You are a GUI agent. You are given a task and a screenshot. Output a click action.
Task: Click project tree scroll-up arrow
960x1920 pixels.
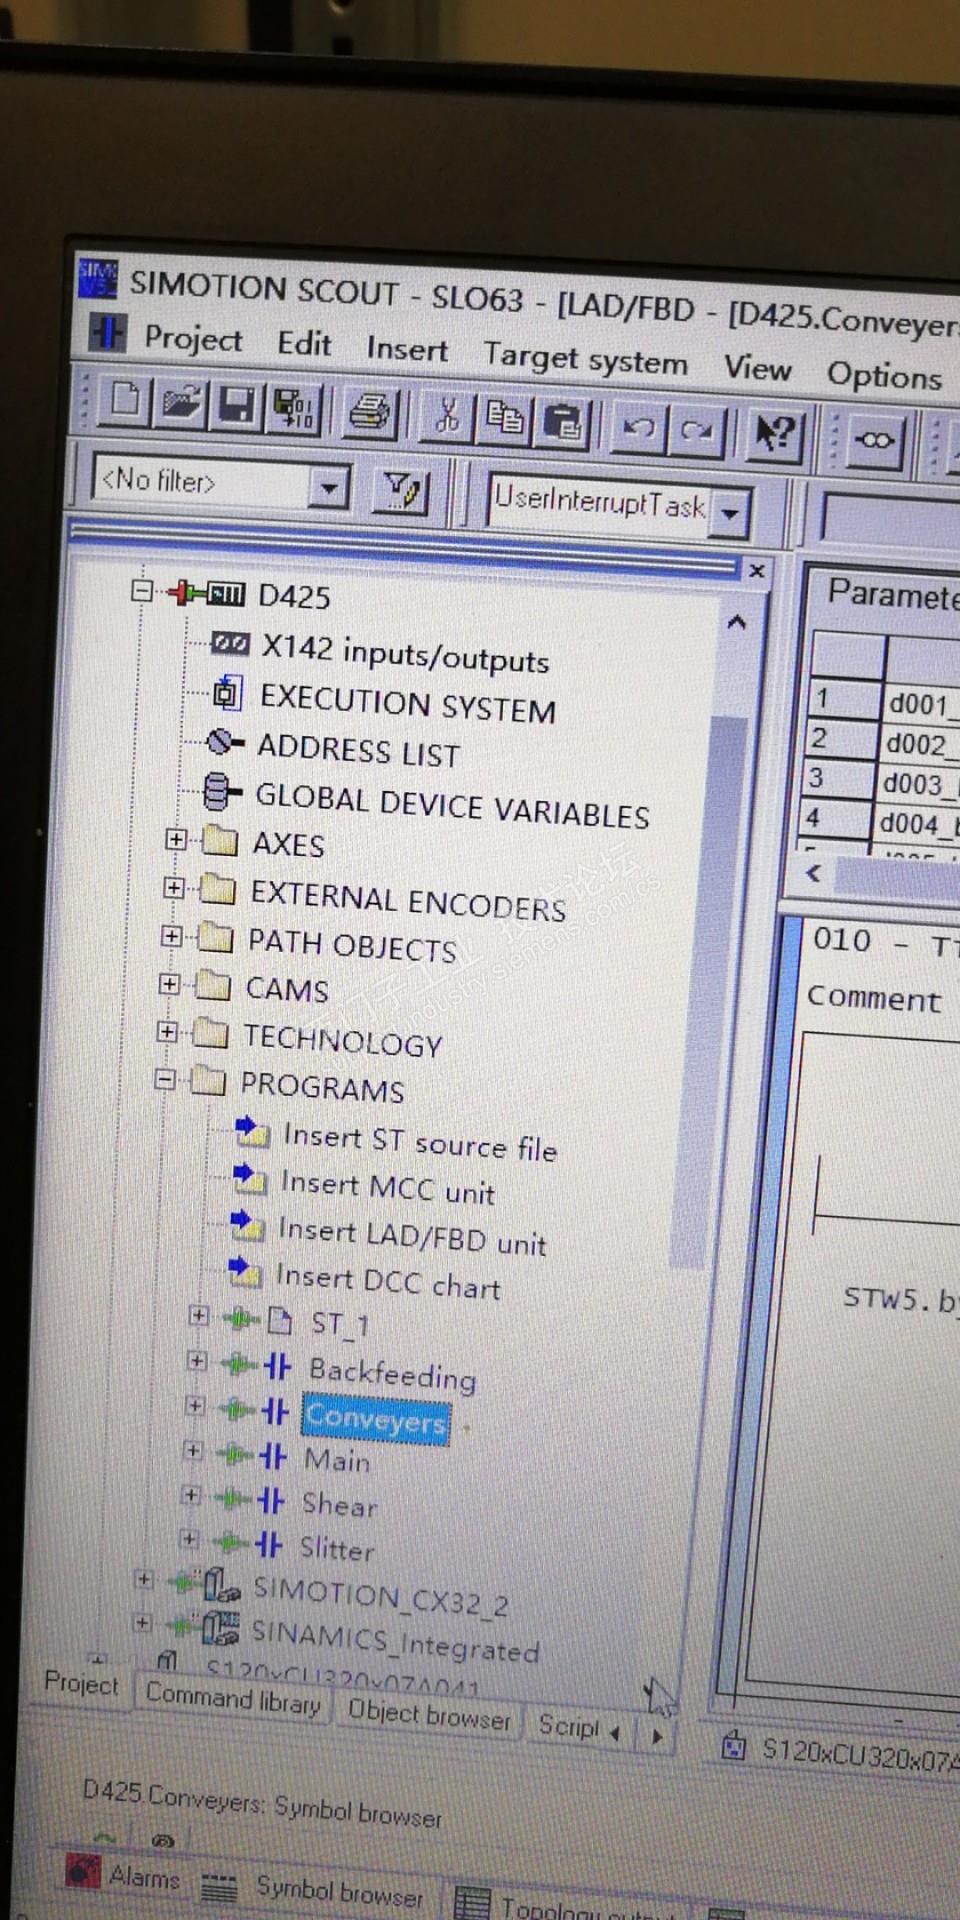point(737,623)
